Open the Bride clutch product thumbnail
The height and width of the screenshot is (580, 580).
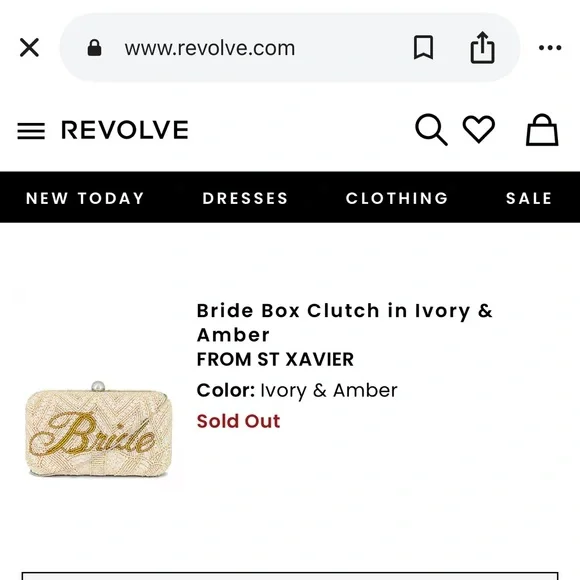[99, 429]
